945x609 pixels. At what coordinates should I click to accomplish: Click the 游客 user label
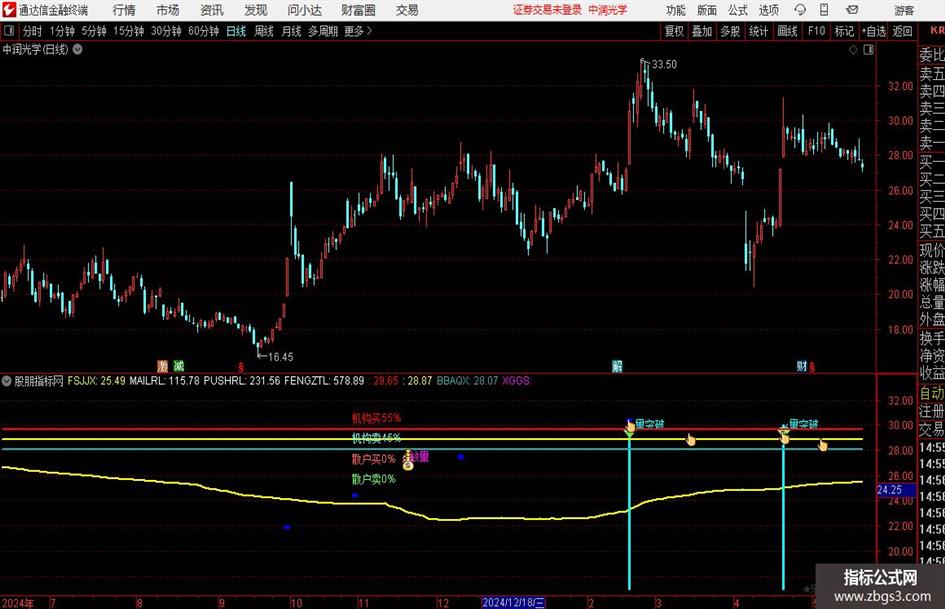click(x=904, y=10)
